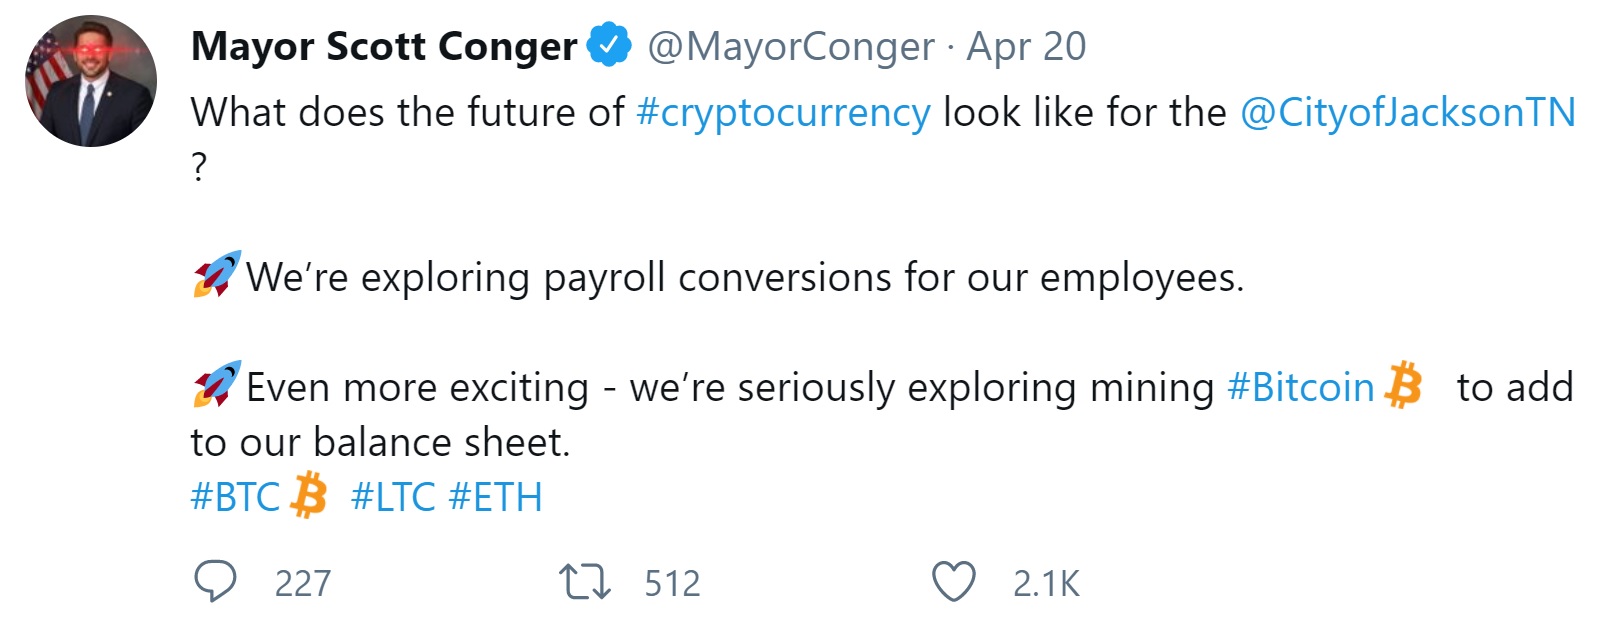Open the #LTC hashtag
This screenshot has width=1614, height=632.
tap(393, 497)
